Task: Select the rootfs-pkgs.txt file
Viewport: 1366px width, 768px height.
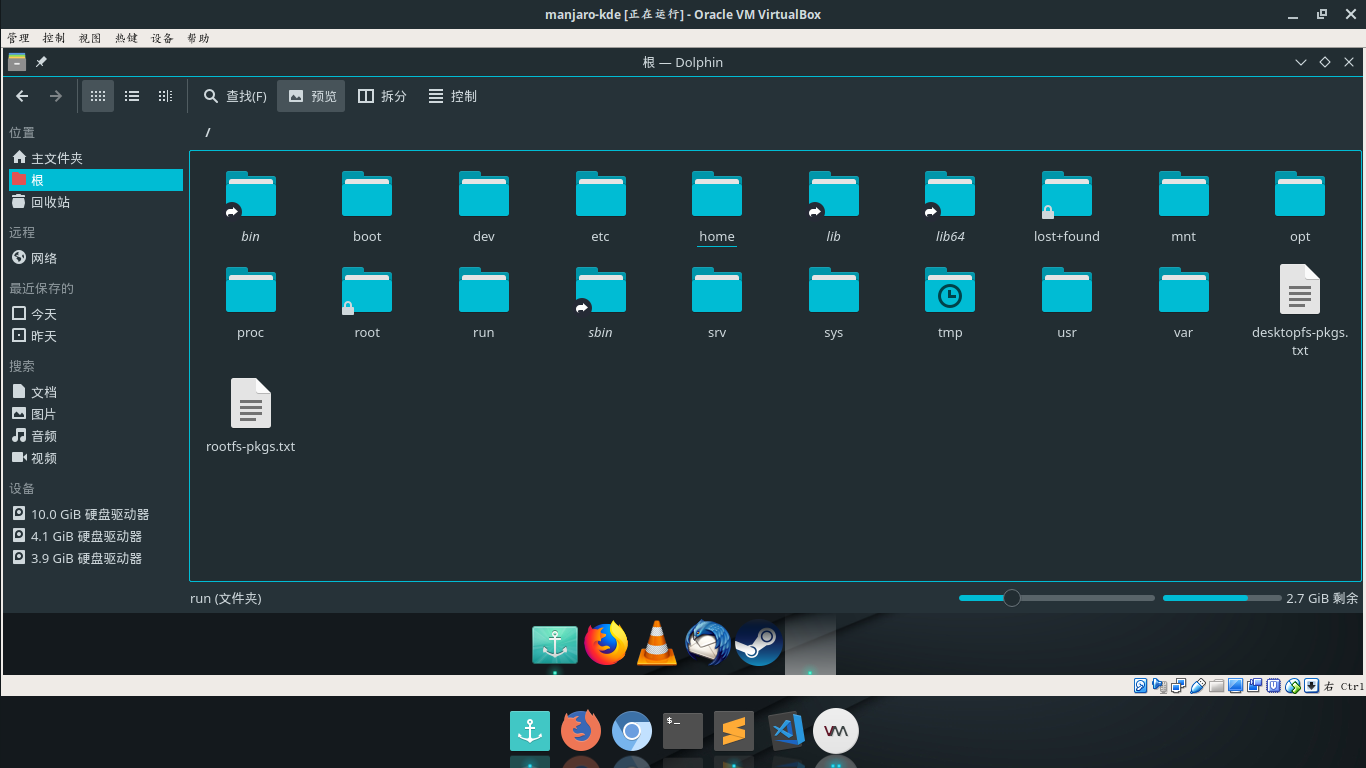Action: pos(251,416)
